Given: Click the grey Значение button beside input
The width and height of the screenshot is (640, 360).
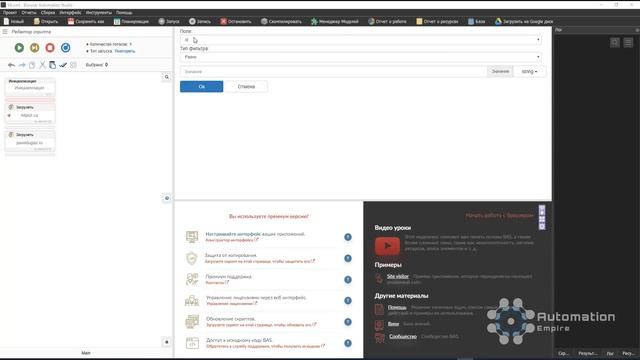Looking at the screenshot, I should [500, 71].
